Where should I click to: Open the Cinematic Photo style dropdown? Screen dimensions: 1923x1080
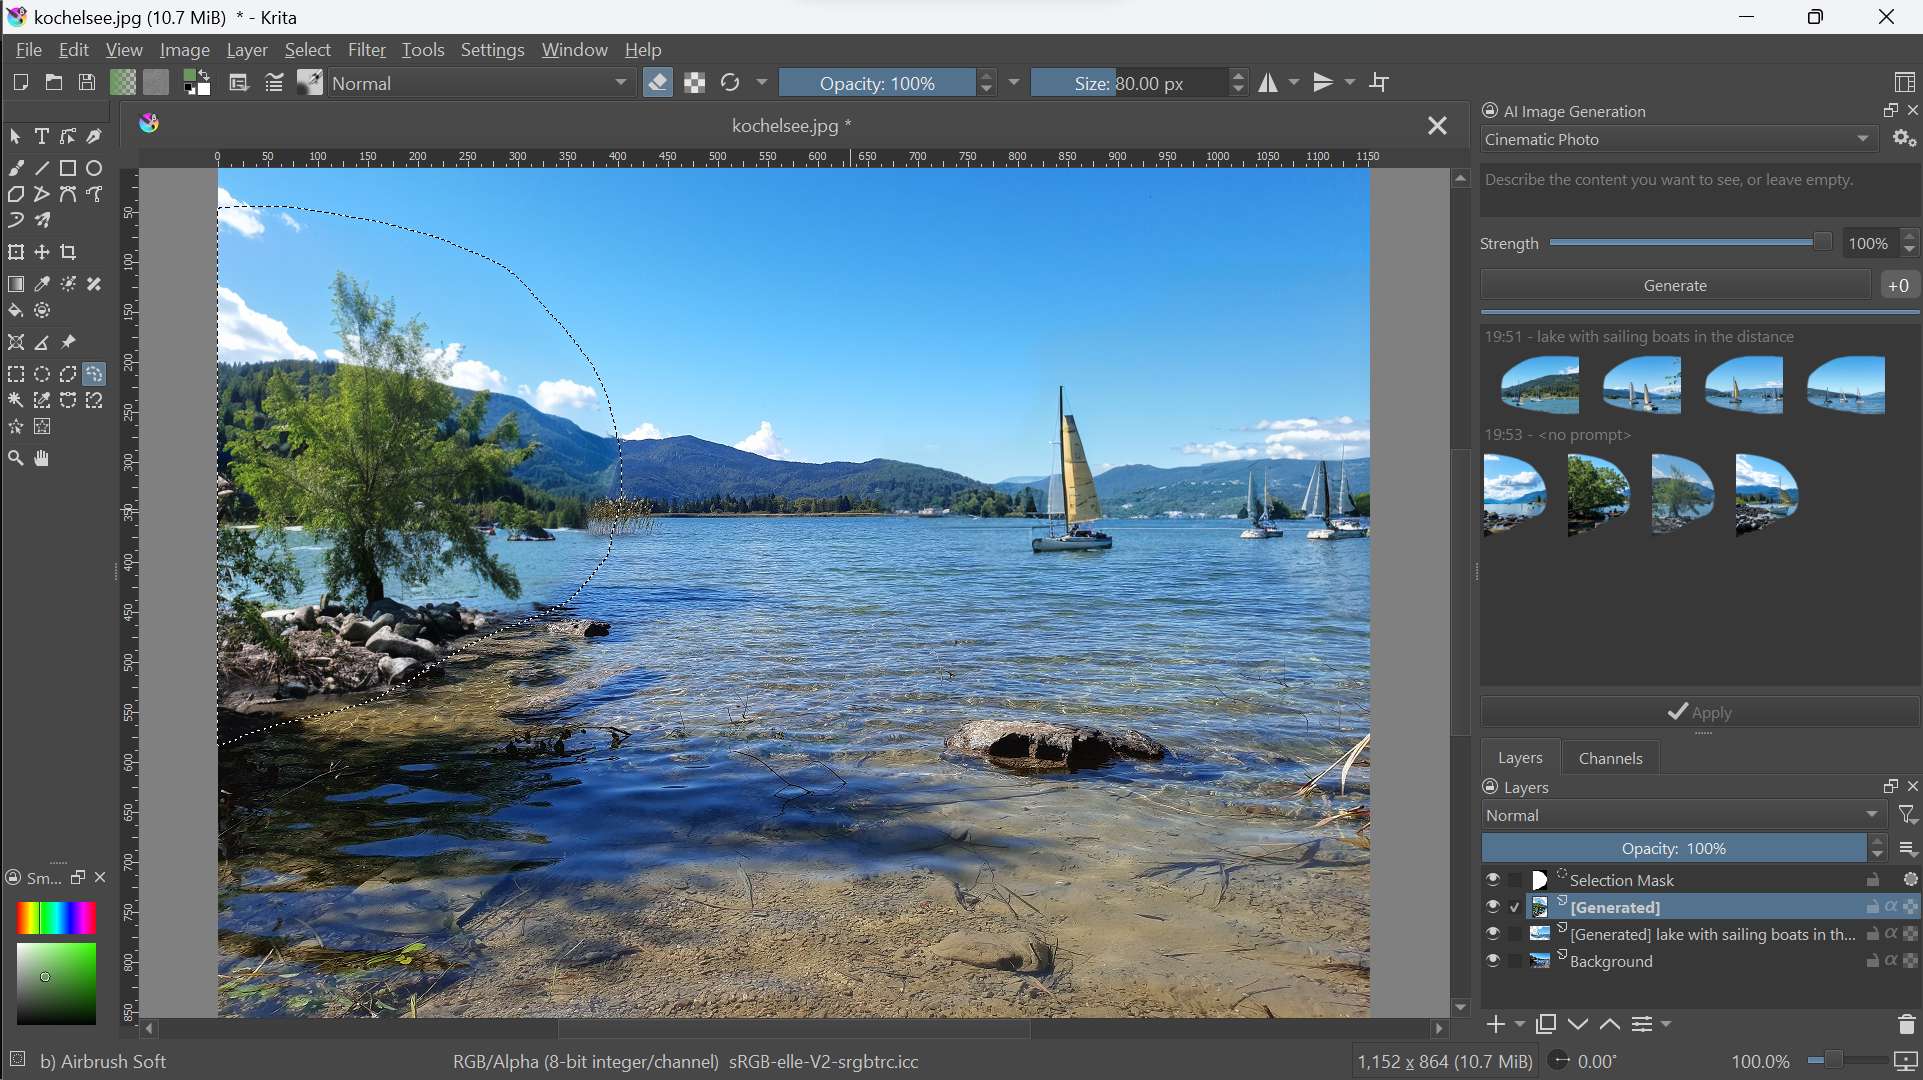(1680, 140)
